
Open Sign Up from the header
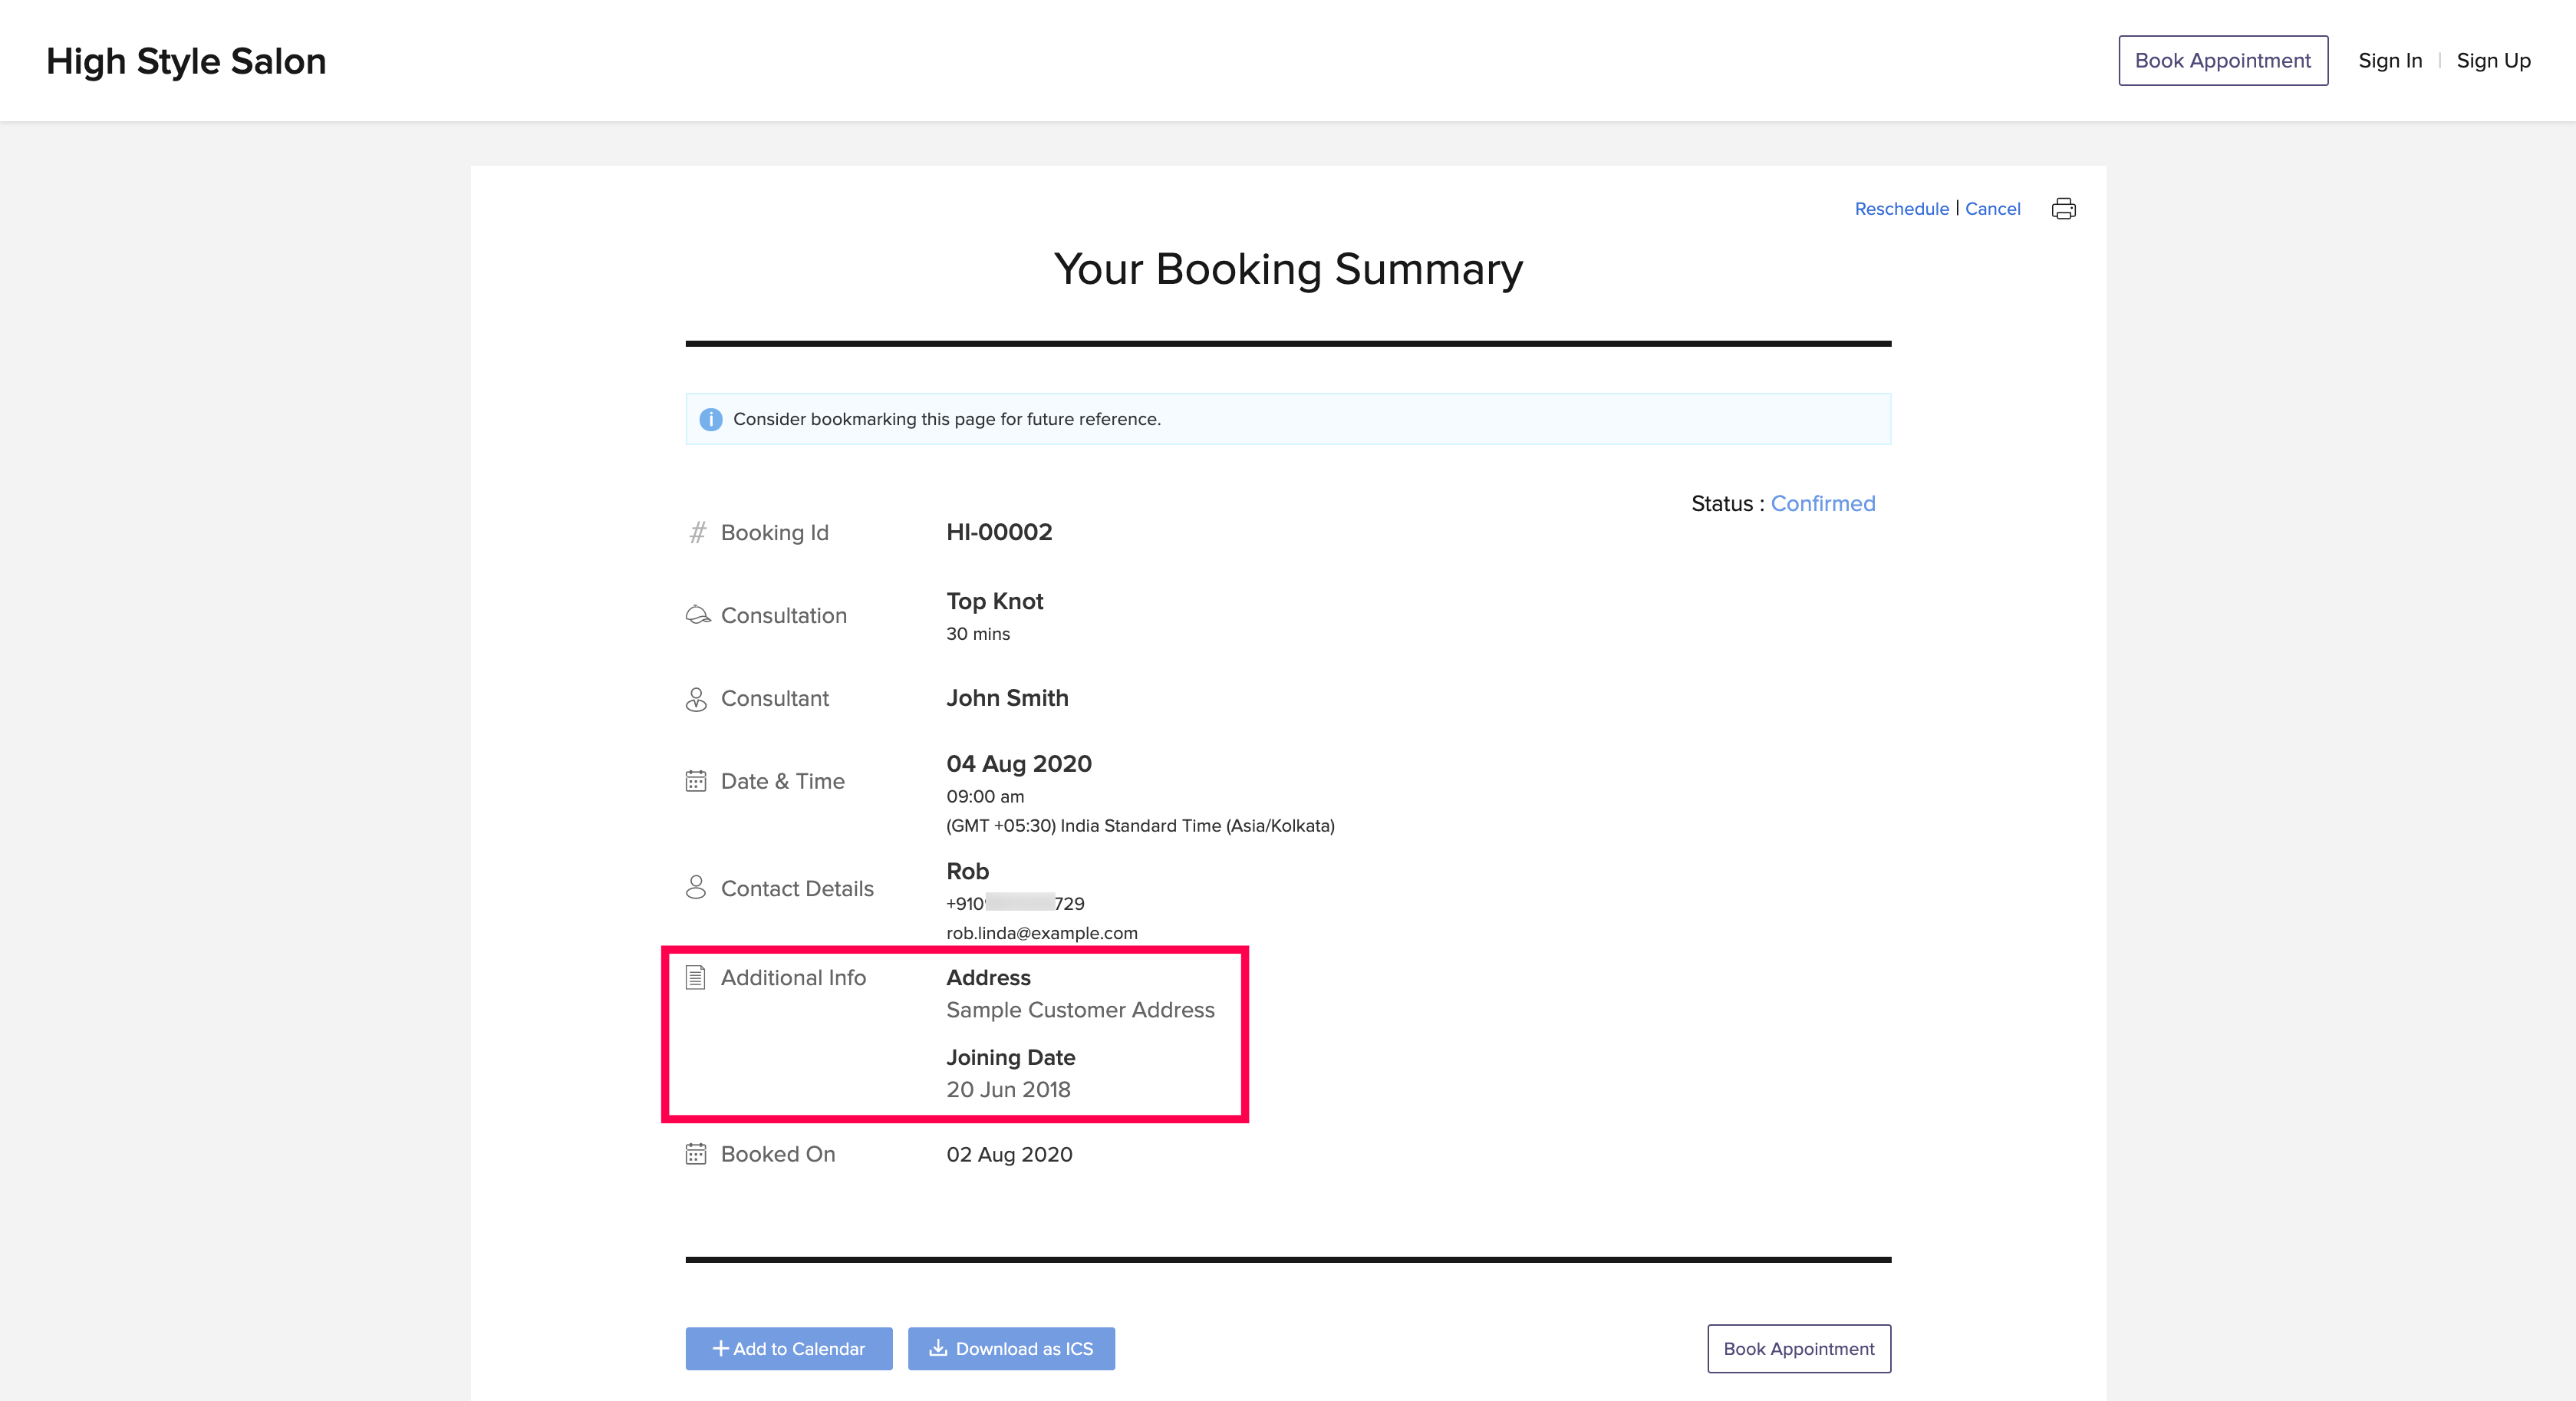[x=2492, y=61]
